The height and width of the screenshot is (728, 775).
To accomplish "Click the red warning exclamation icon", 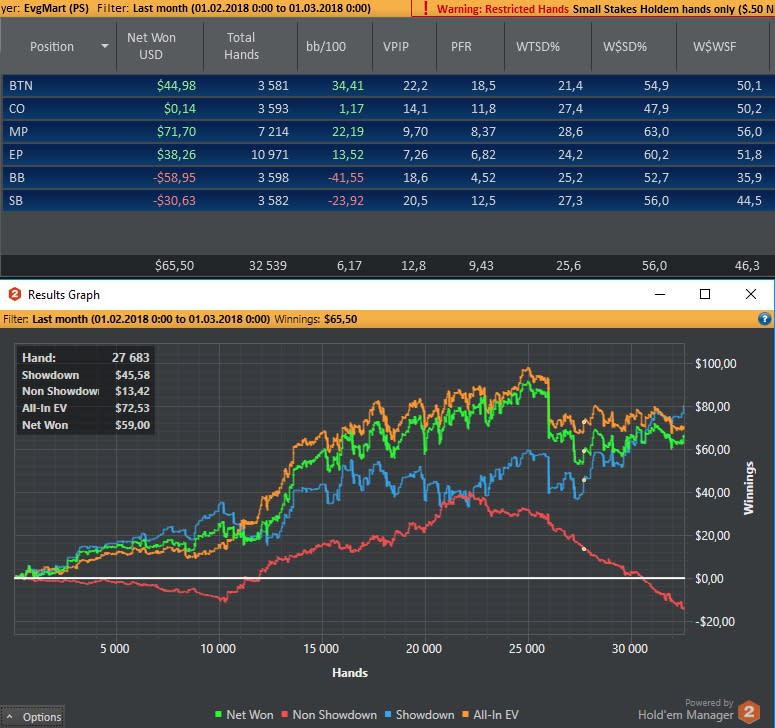I will click(426, 8).
